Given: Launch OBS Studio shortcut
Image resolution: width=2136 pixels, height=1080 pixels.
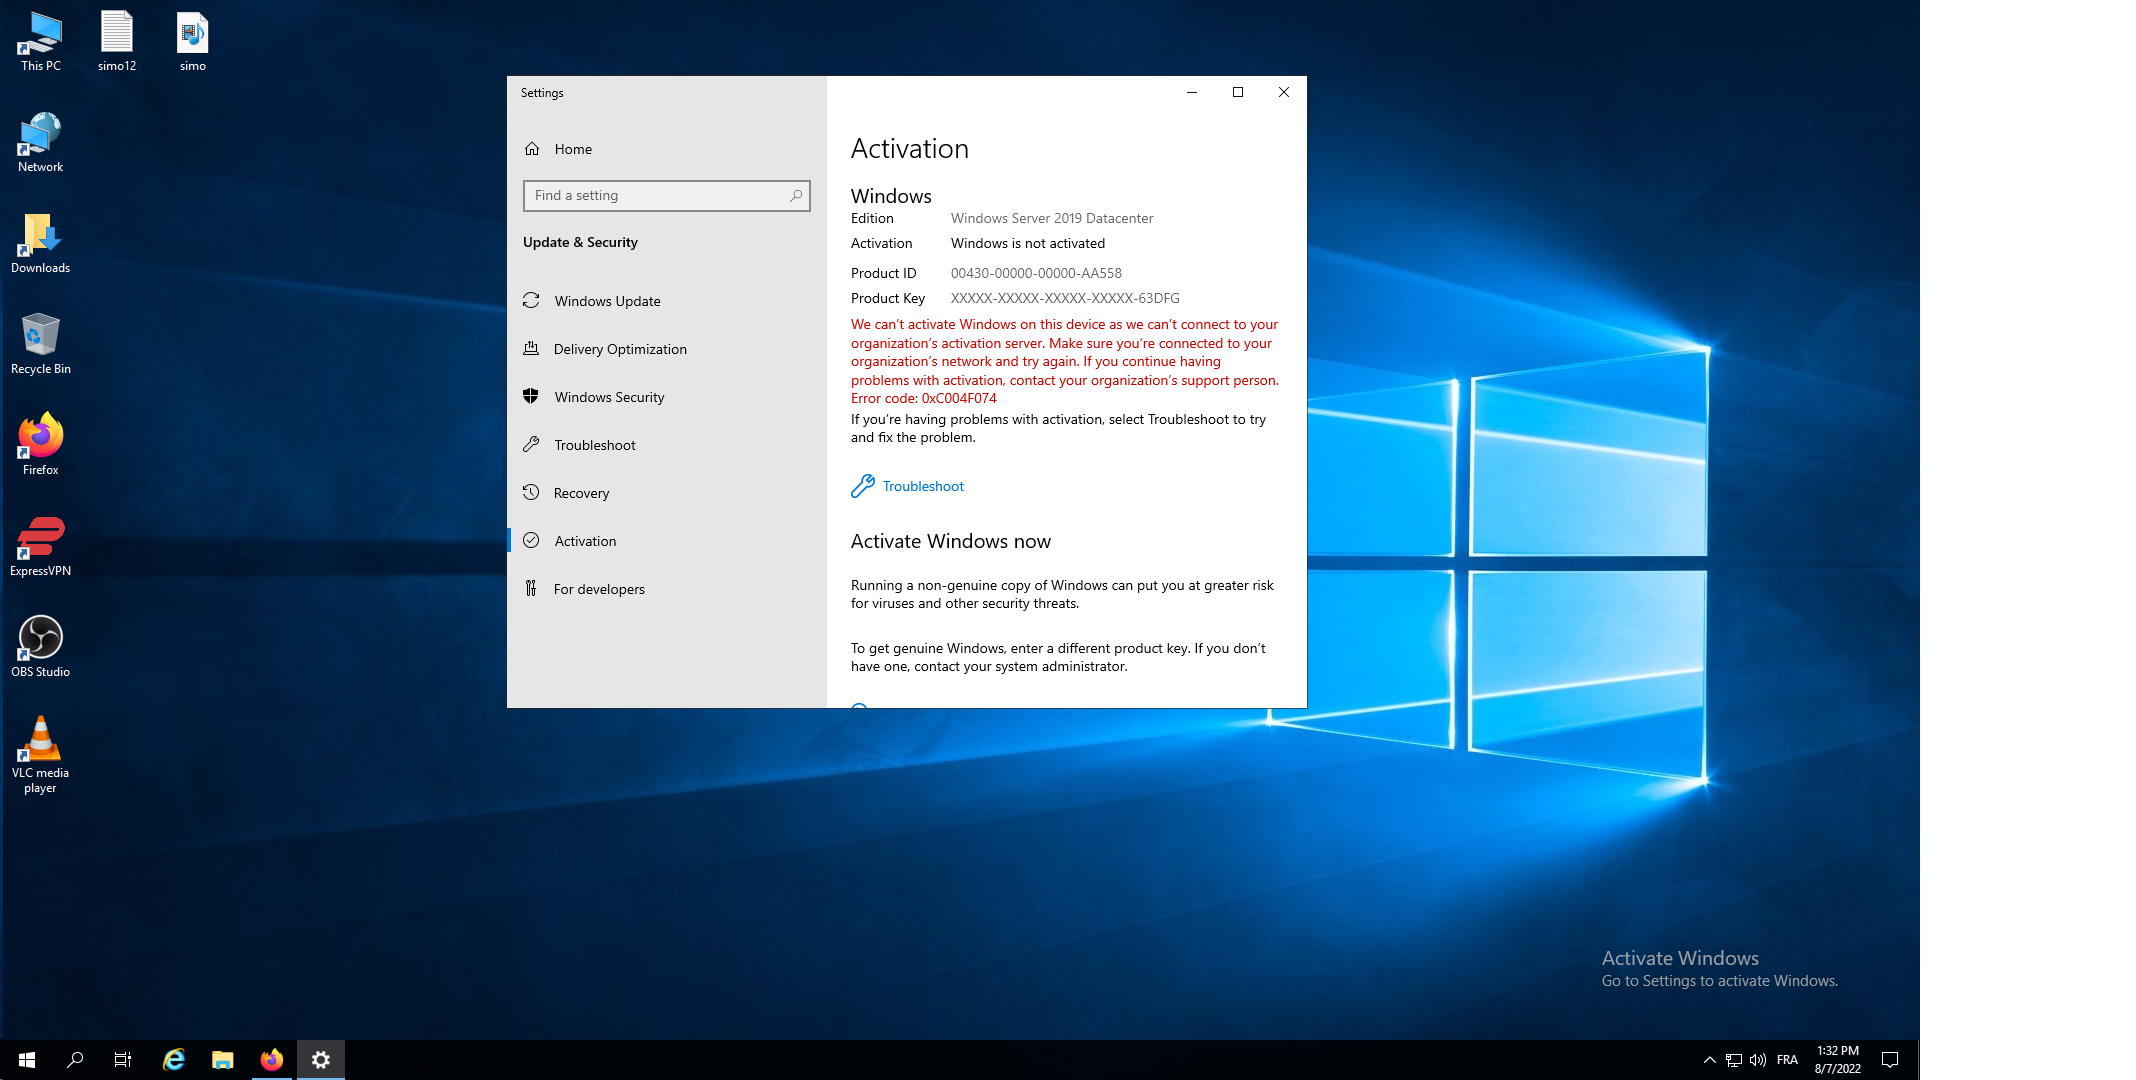Looking at the screenshot, I should (x=40, y=648).
